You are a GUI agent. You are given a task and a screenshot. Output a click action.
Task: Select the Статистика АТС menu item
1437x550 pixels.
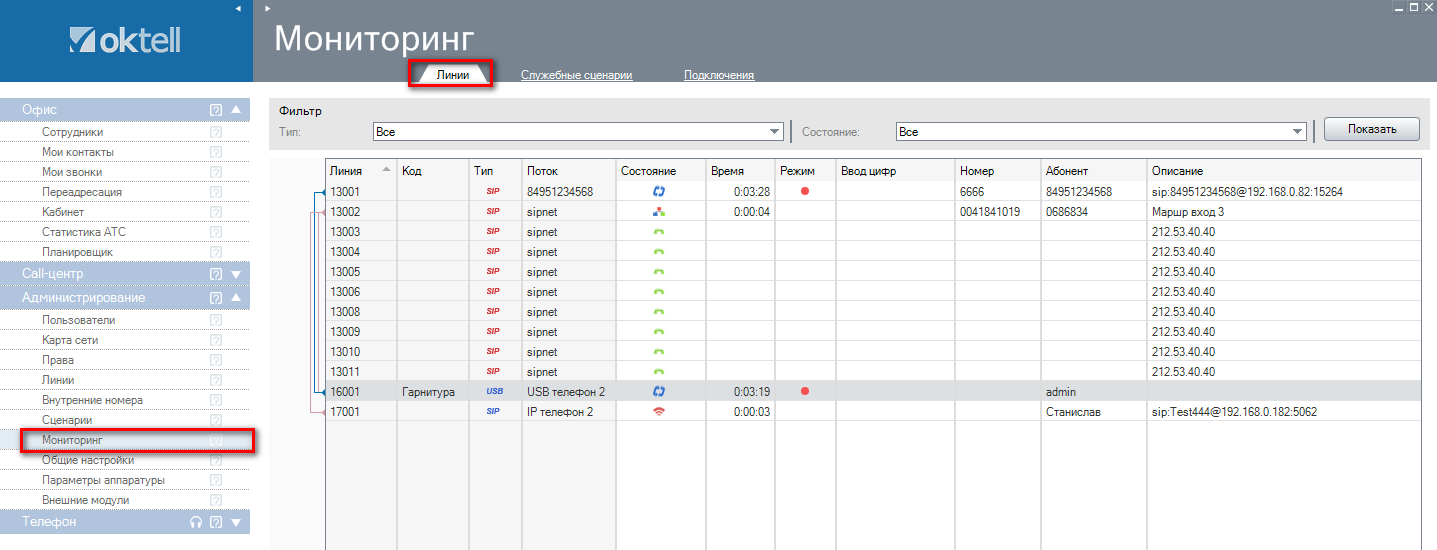click(x=84, y=232)
